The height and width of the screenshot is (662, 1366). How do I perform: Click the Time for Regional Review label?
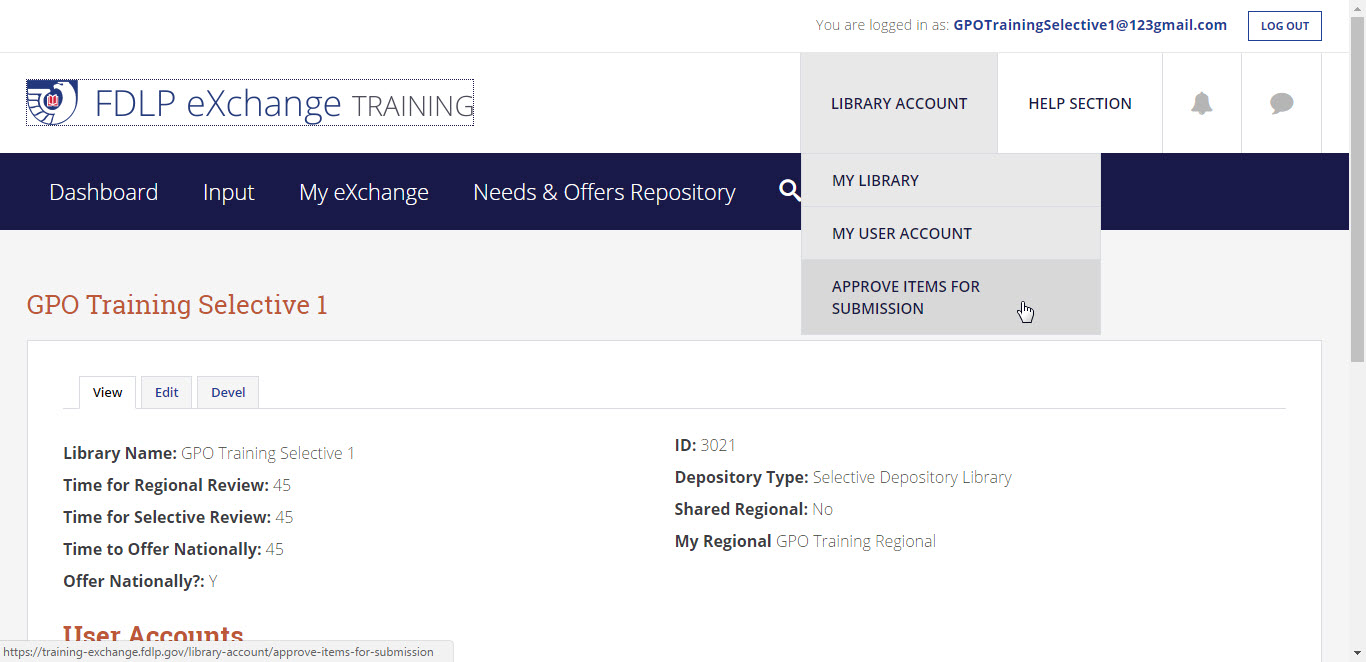pos(166,485)
